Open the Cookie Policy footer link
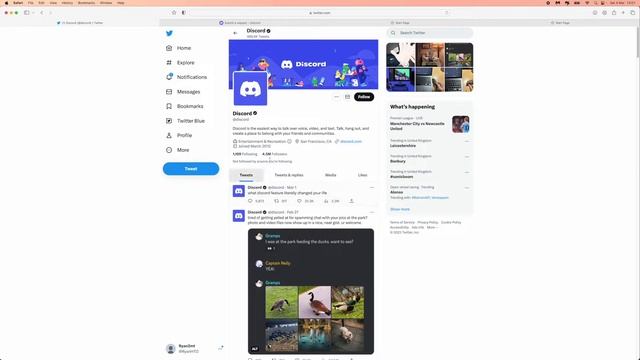 pyautogui.click(x=451, y=222)
